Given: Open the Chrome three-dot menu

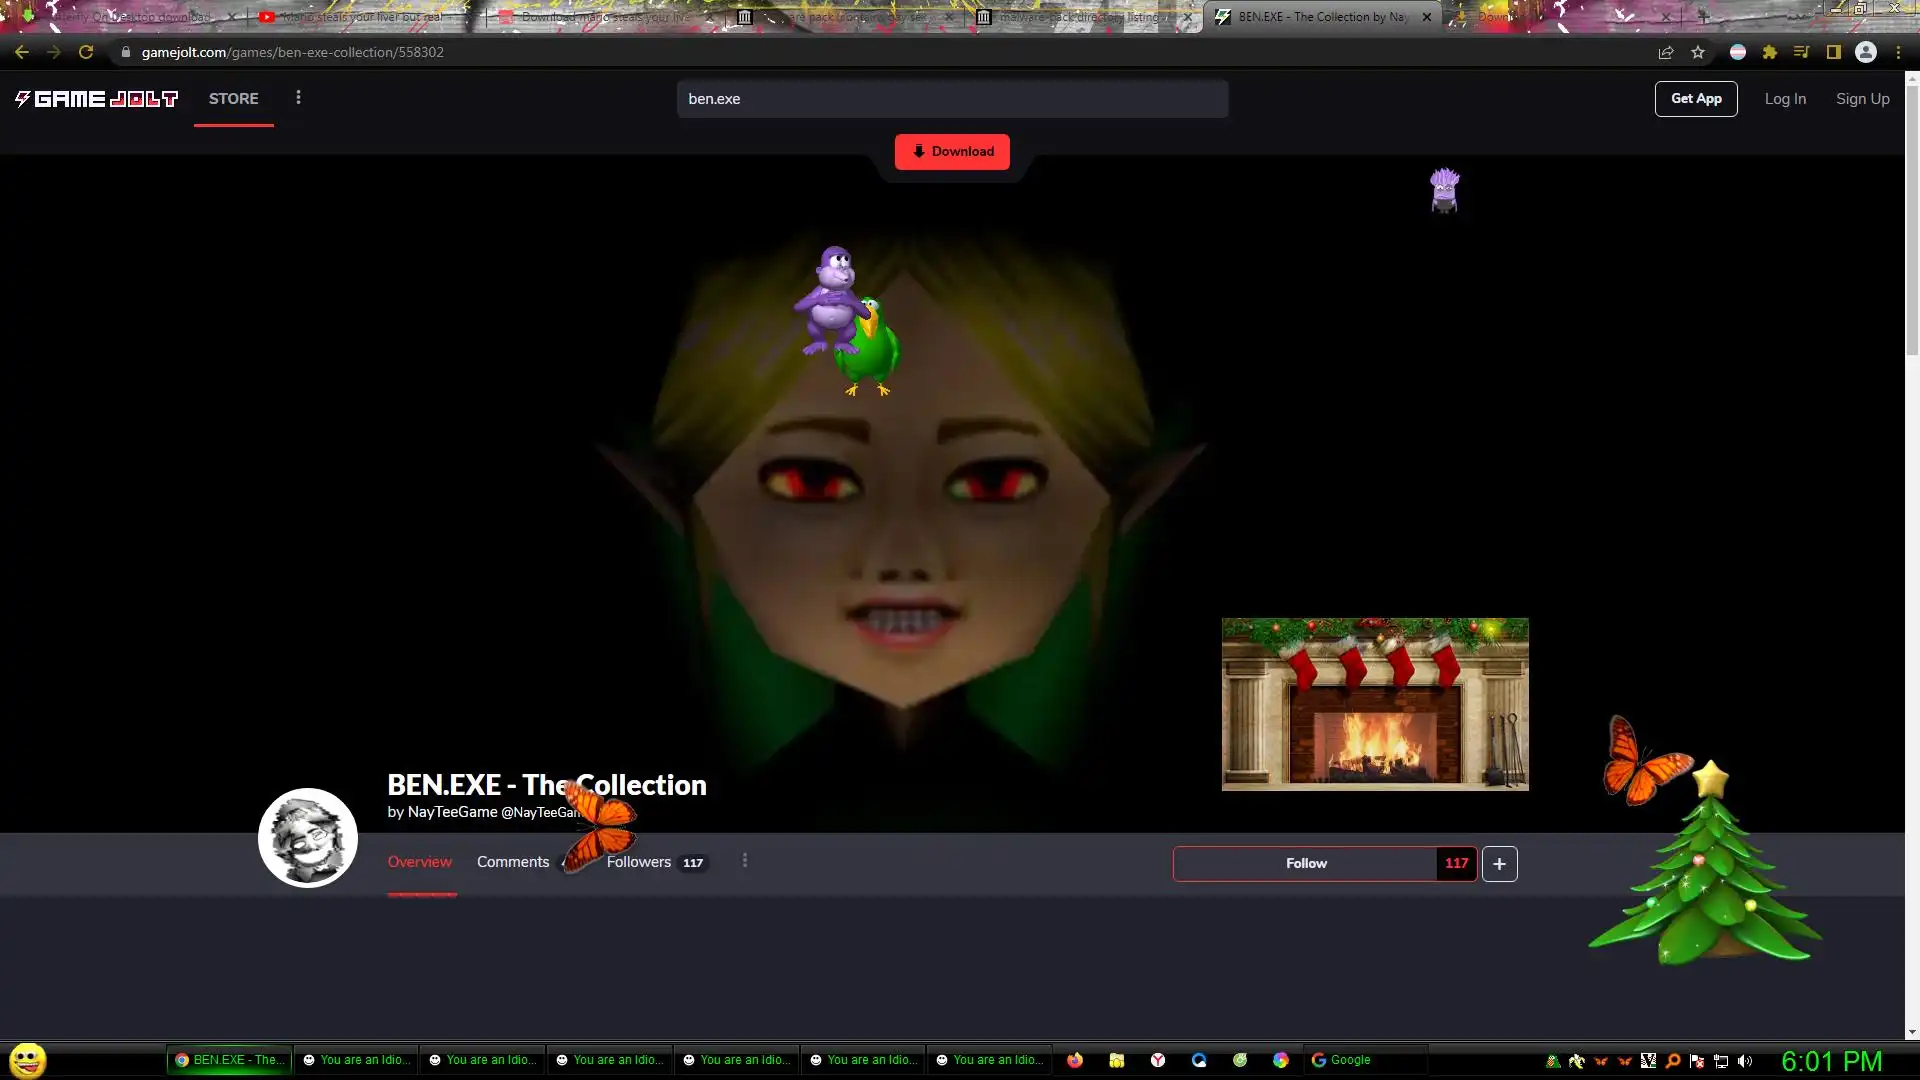Looking at the screenshot, I should [x=1898, y=52].
